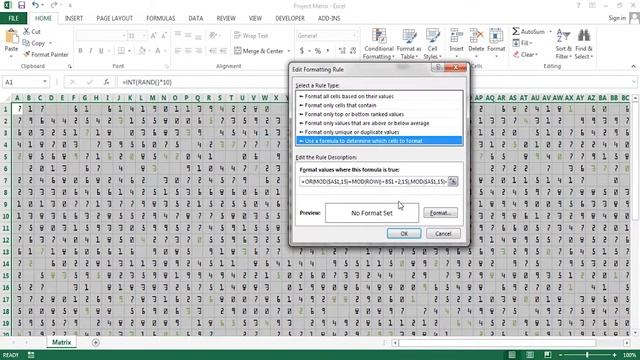Select 'Use a formula to determine which cells to format'
The image size is (640, 360).
(380, 141)
